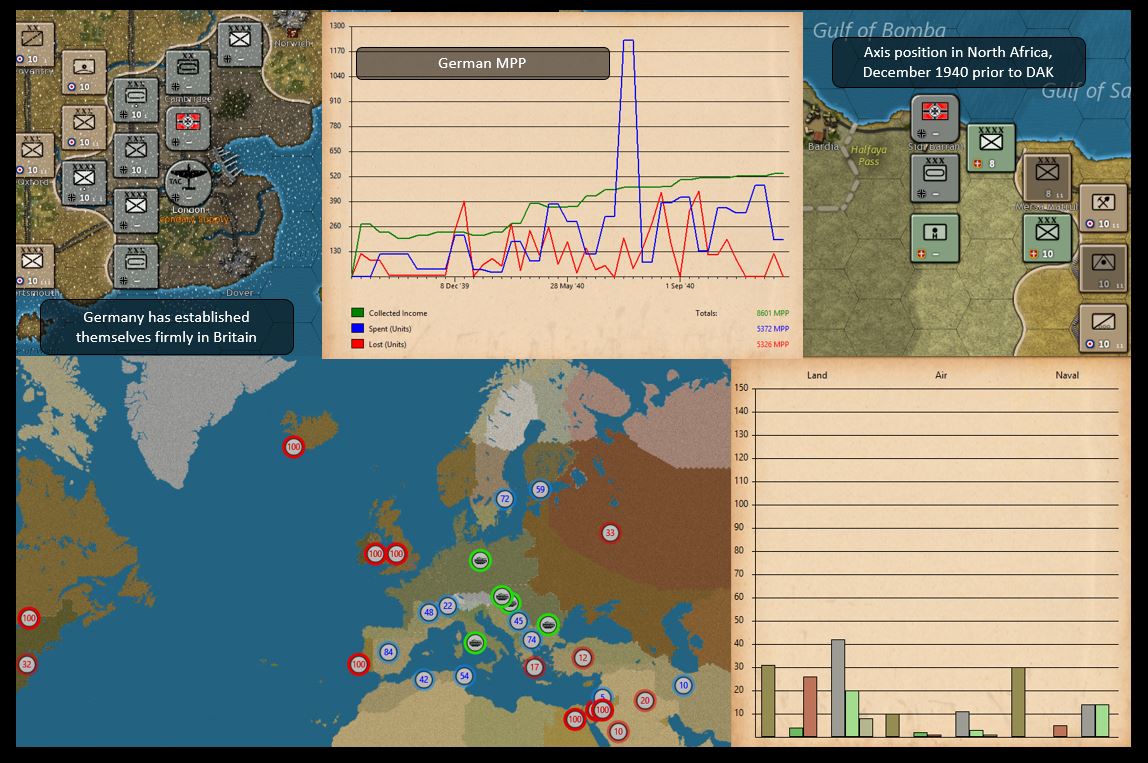This screenshot has height=763, width=1148.
Task: Click the 'Norwich' city label
Action: click(294, 43)
